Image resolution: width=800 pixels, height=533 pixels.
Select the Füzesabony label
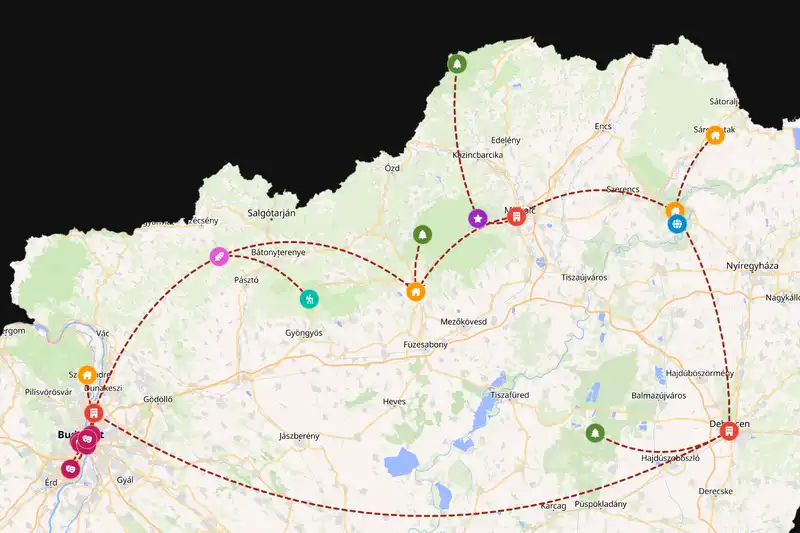(426, 345)
